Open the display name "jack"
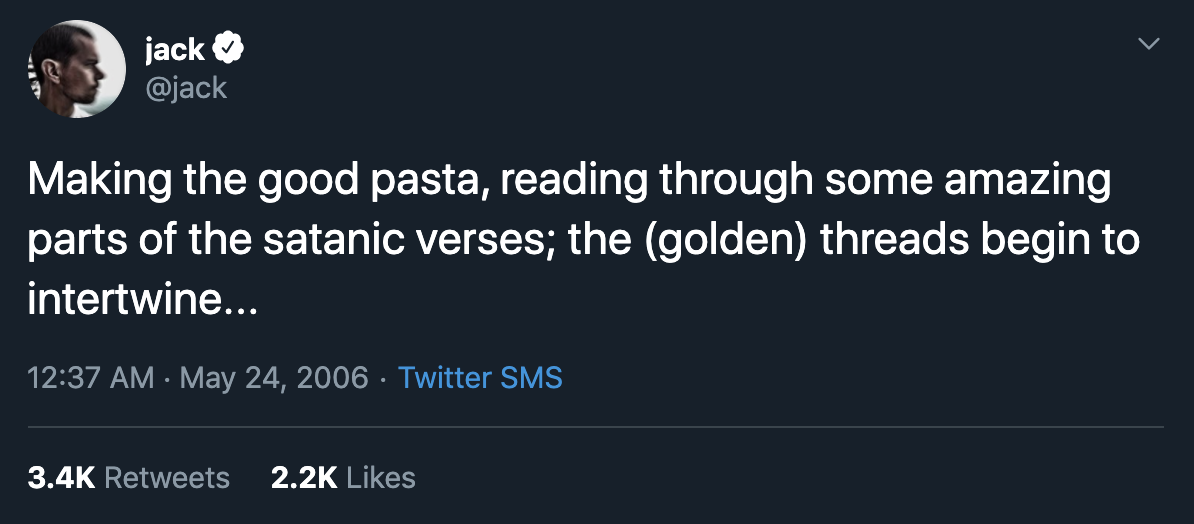 [x=174, y=50]
